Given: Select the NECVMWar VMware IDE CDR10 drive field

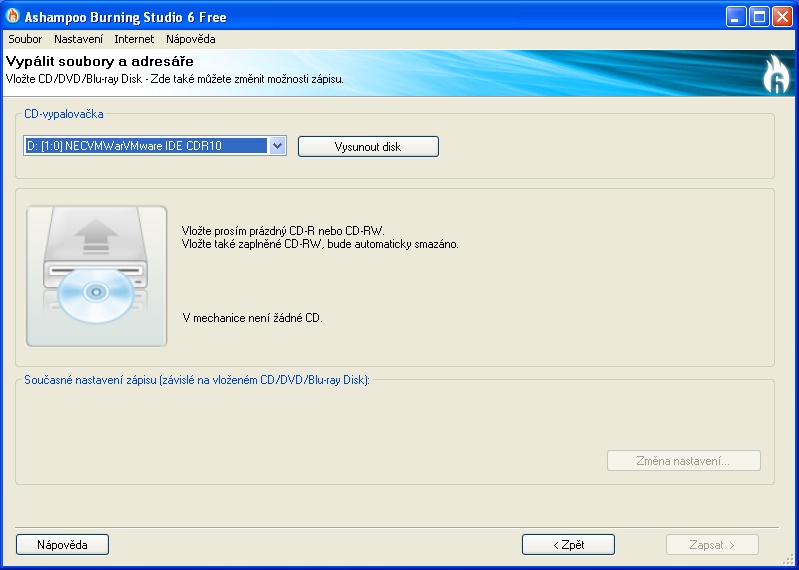Looking at the screenshot, I should [x=145, y=146].
